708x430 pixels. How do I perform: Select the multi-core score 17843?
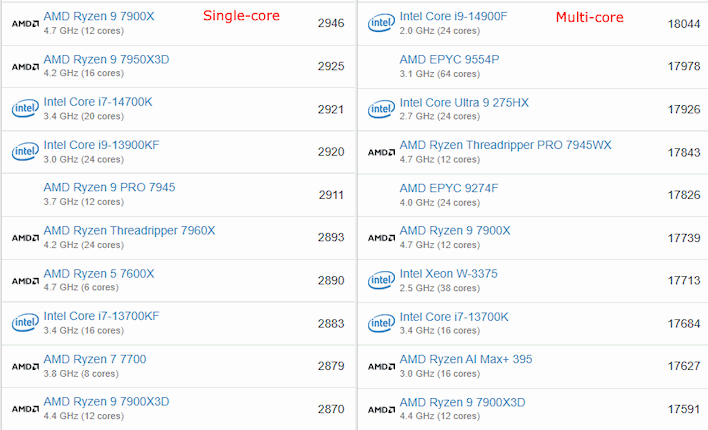click(684, 153)
